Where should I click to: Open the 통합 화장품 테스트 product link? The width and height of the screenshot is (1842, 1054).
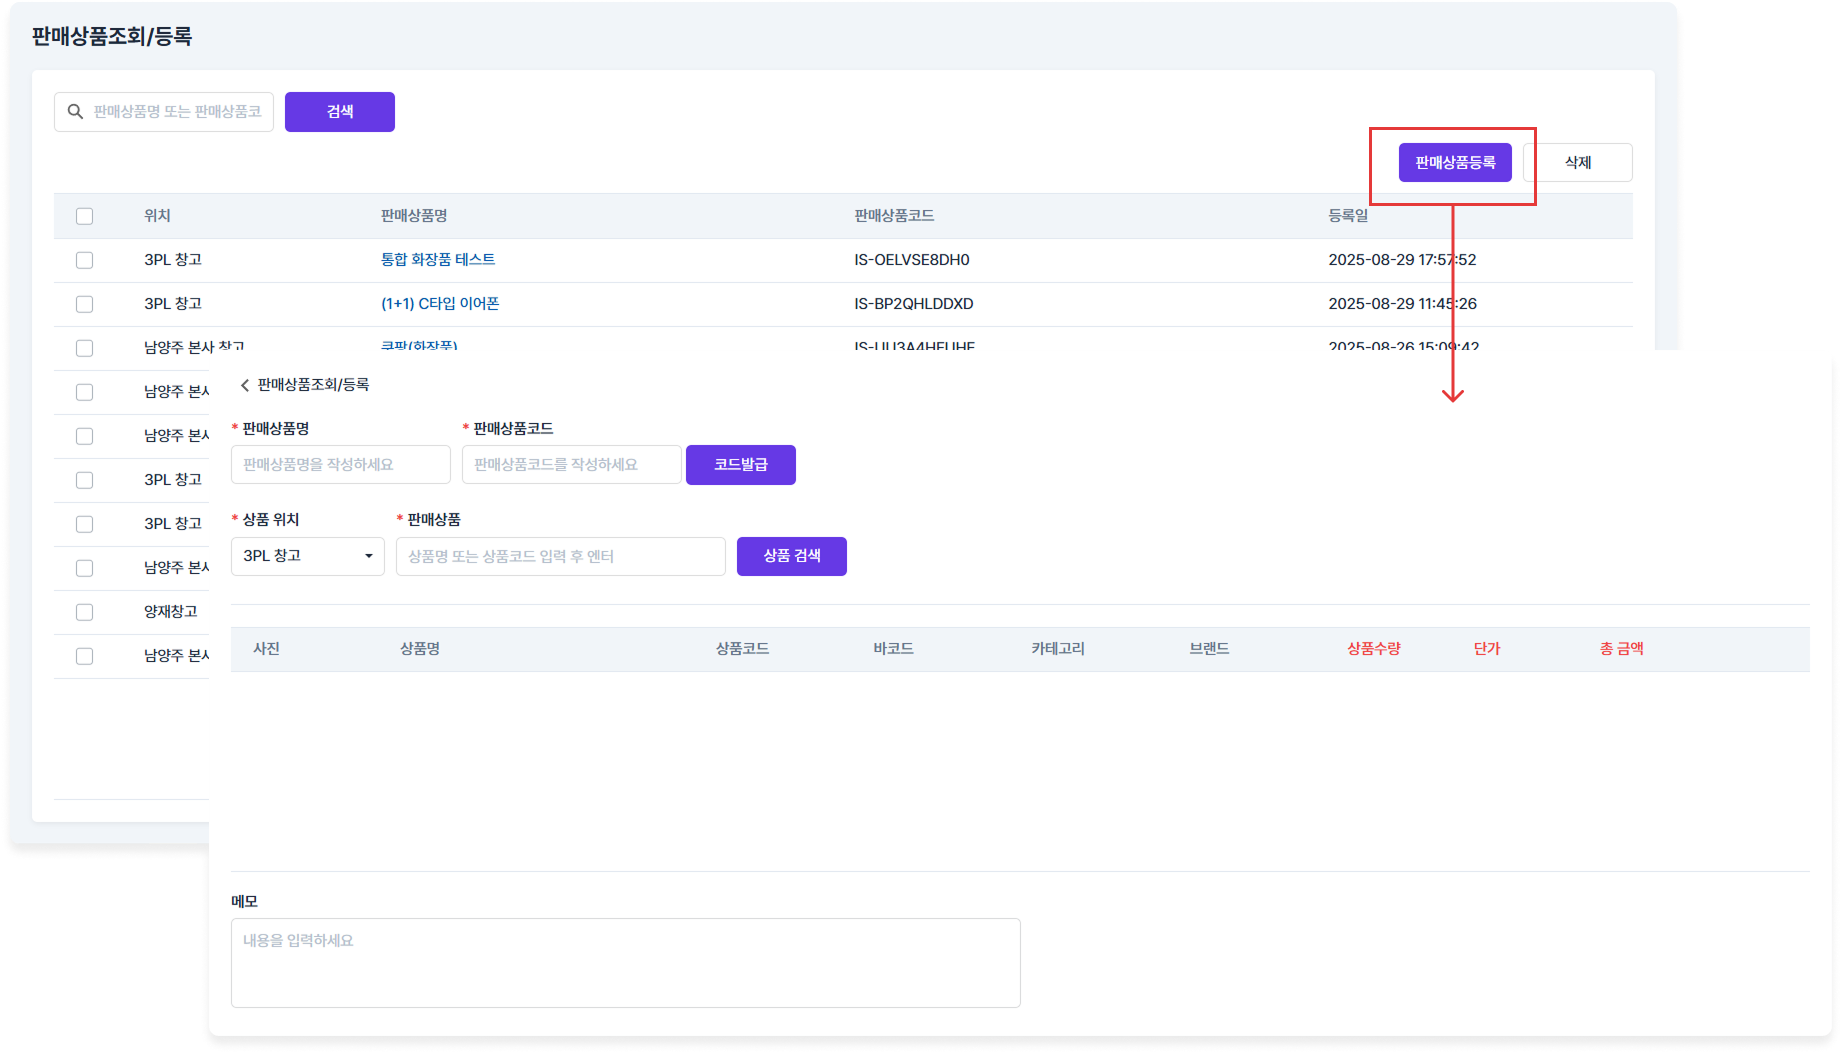pos(438,260)
